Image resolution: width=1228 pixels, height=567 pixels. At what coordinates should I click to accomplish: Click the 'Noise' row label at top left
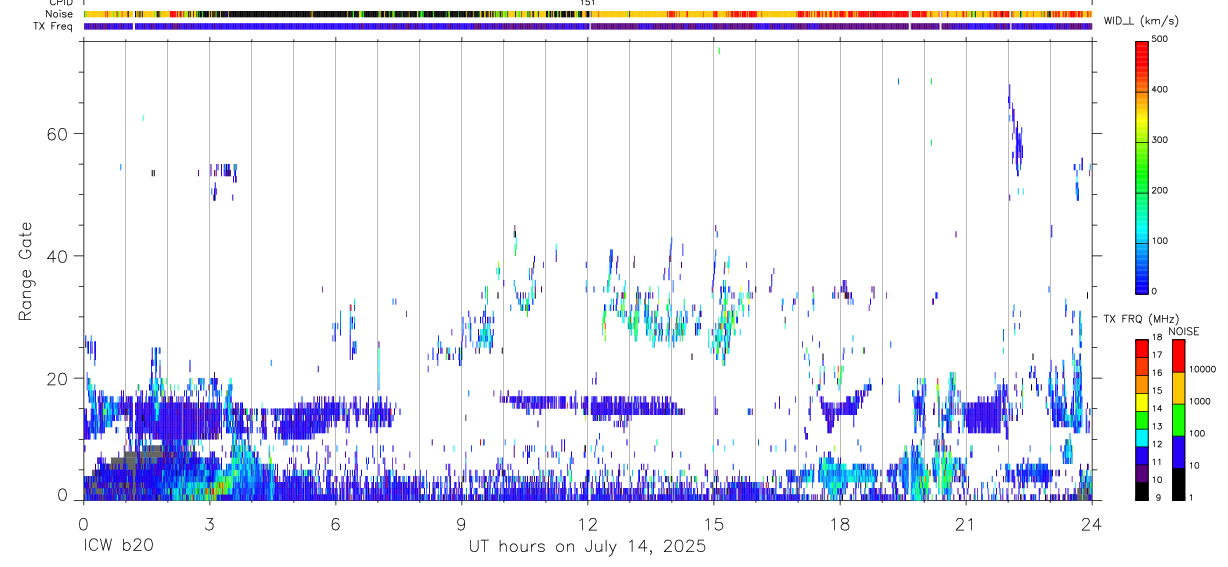coord(61,14)
